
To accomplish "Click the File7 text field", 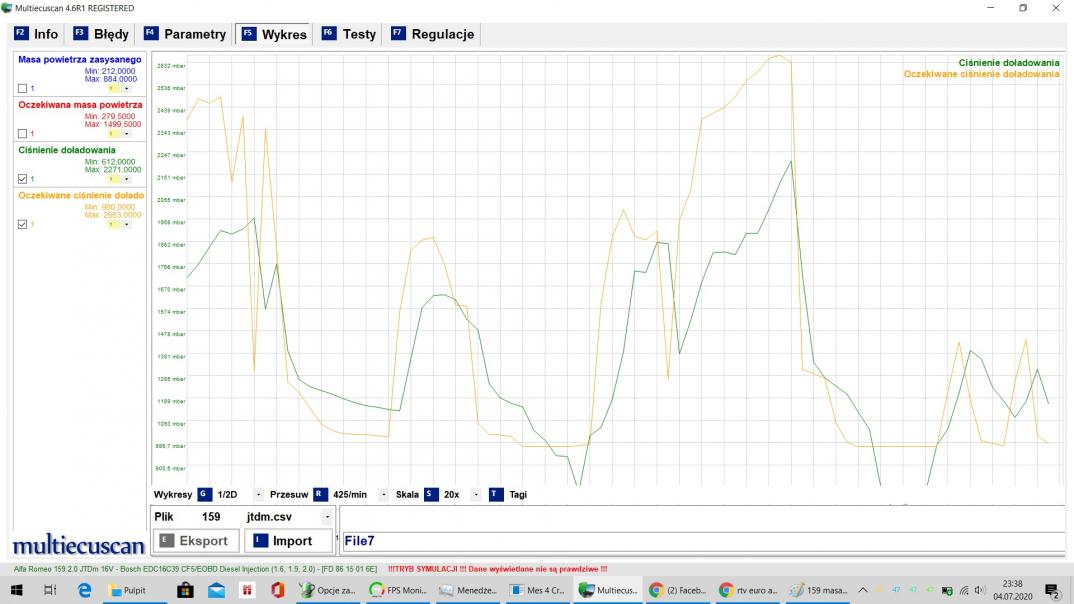I will [x=700, y=541].
